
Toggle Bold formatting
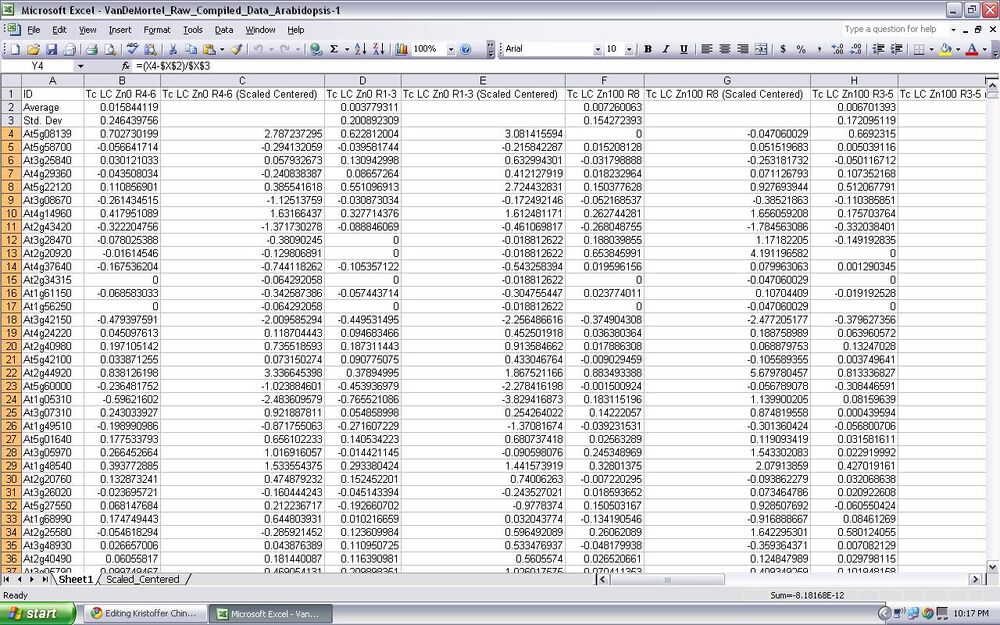[x=648, y=49]
